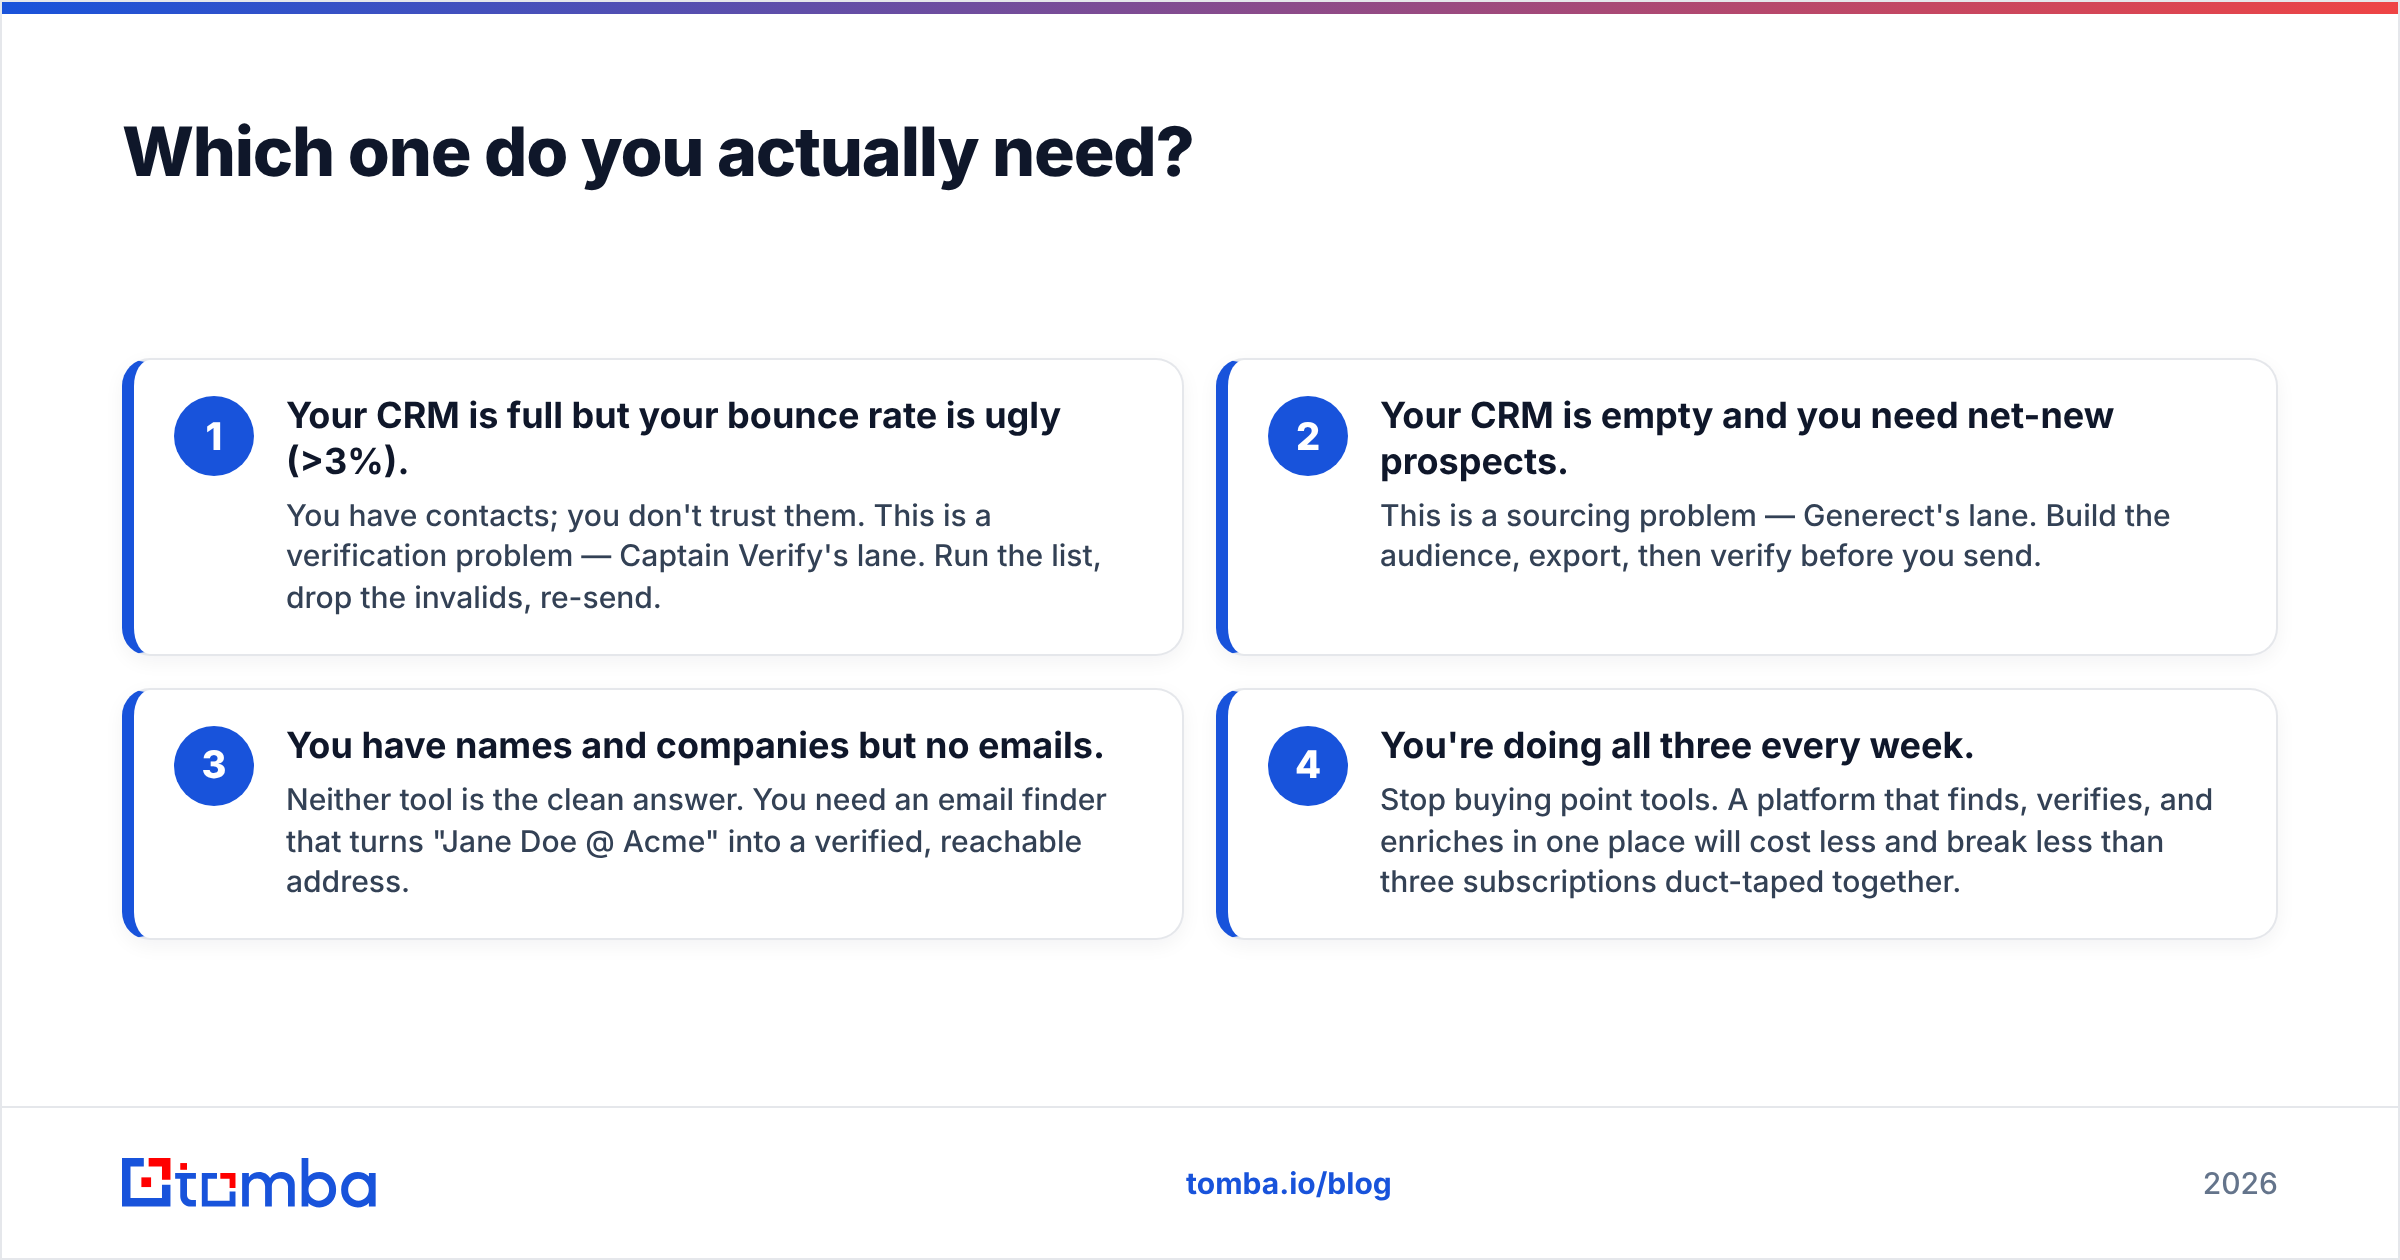Viewport: 2400px width, 1260px height.
Task: Click heading 'You're doing all three every week.'
Action: (1677, 746)
